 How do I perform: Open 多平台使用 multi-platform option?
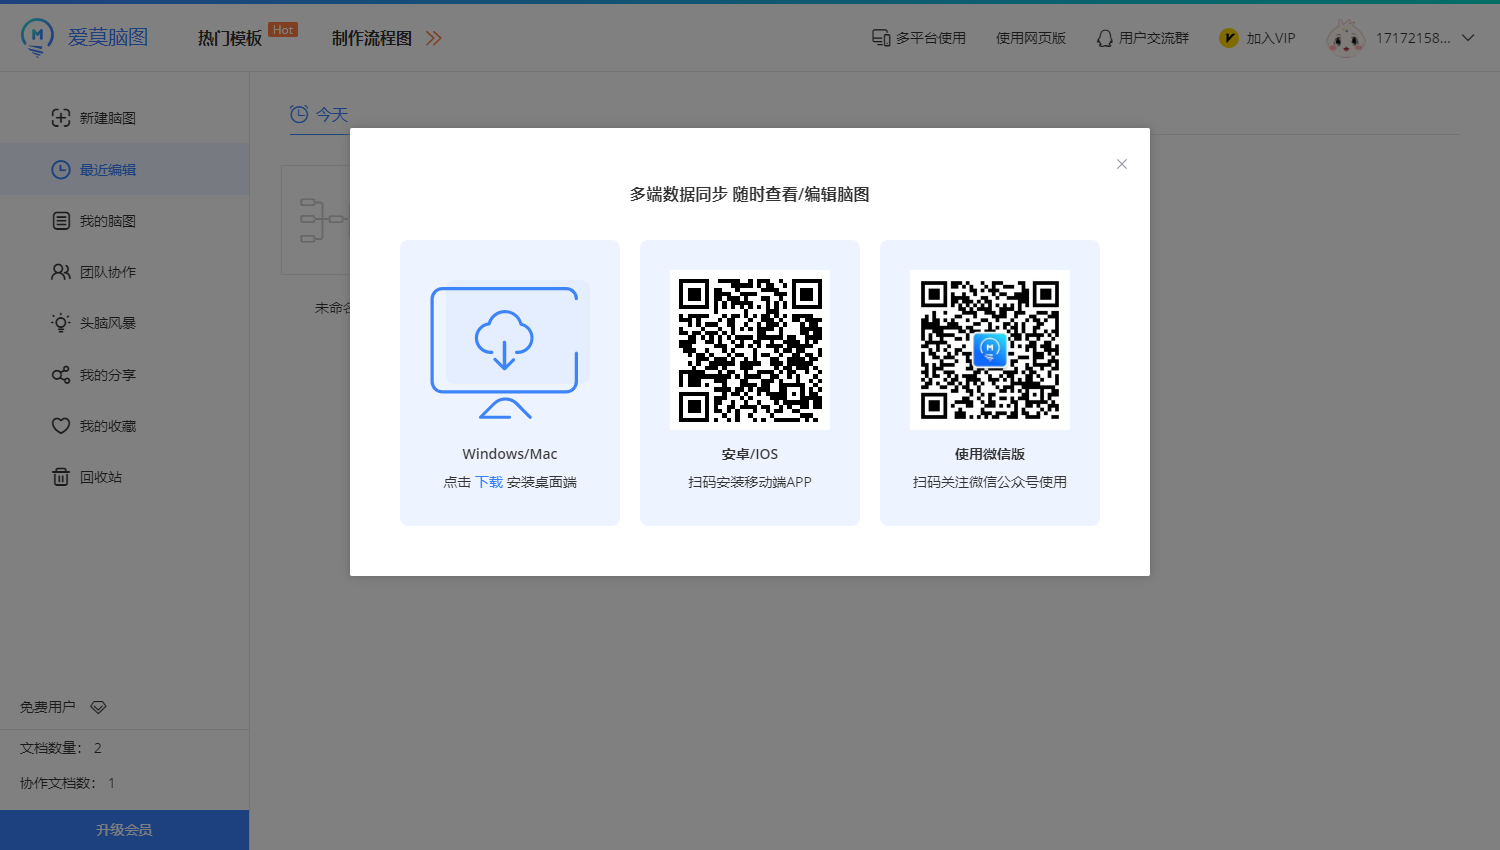coord(919,38)
